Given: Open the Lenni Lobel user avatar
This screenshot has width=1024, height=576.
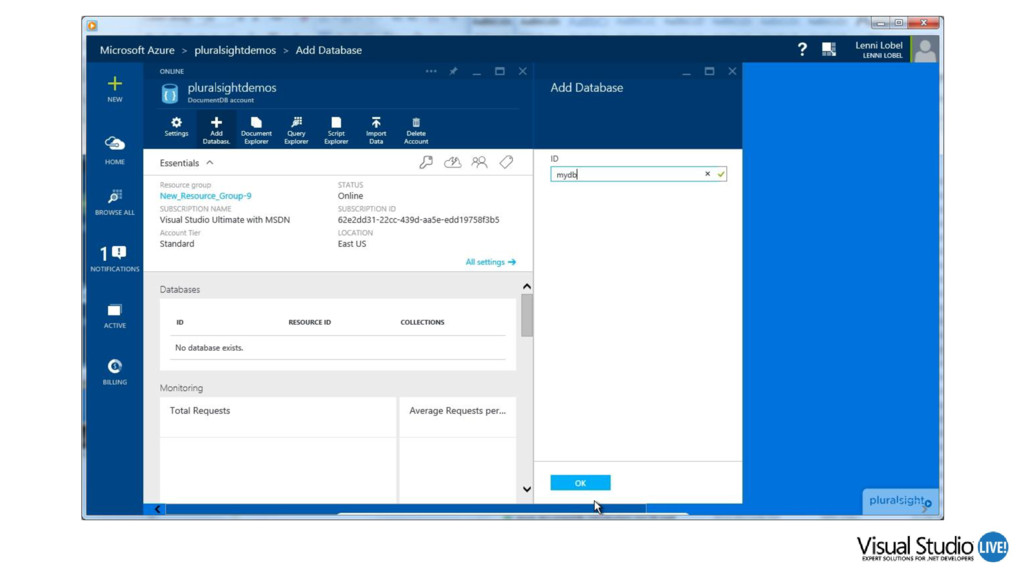Looking at the screenshot, I should 925,50.
